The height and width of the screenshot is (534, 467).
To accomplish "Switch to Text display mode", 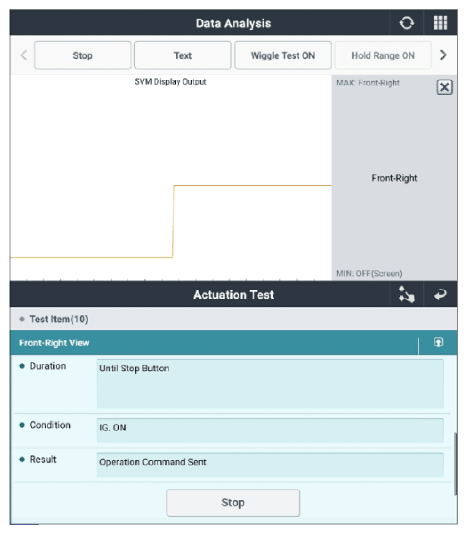I will point(183,56).
